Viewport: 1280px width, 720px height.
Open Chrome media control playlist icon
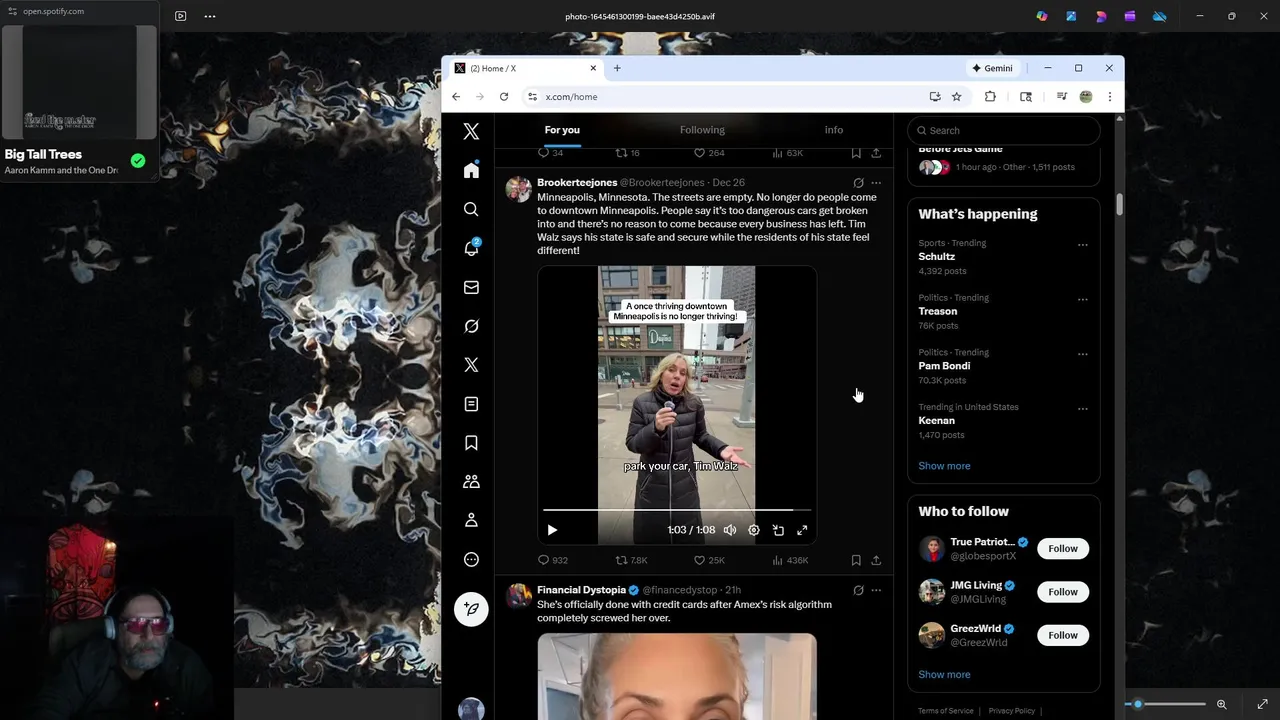(1061, 97)
